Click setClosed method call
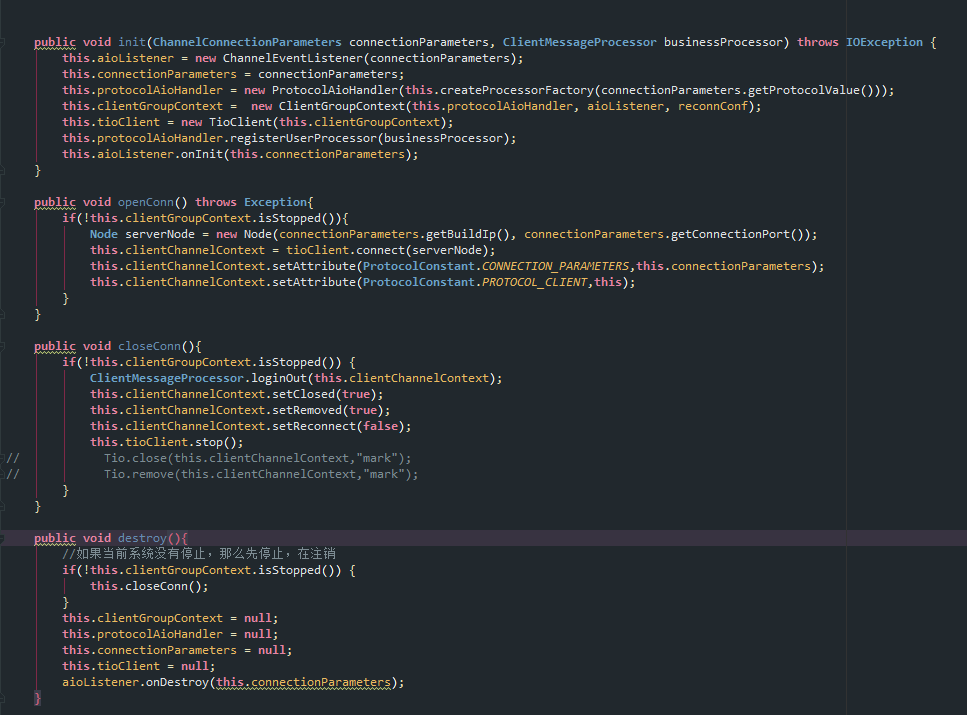 click(303, 394)
